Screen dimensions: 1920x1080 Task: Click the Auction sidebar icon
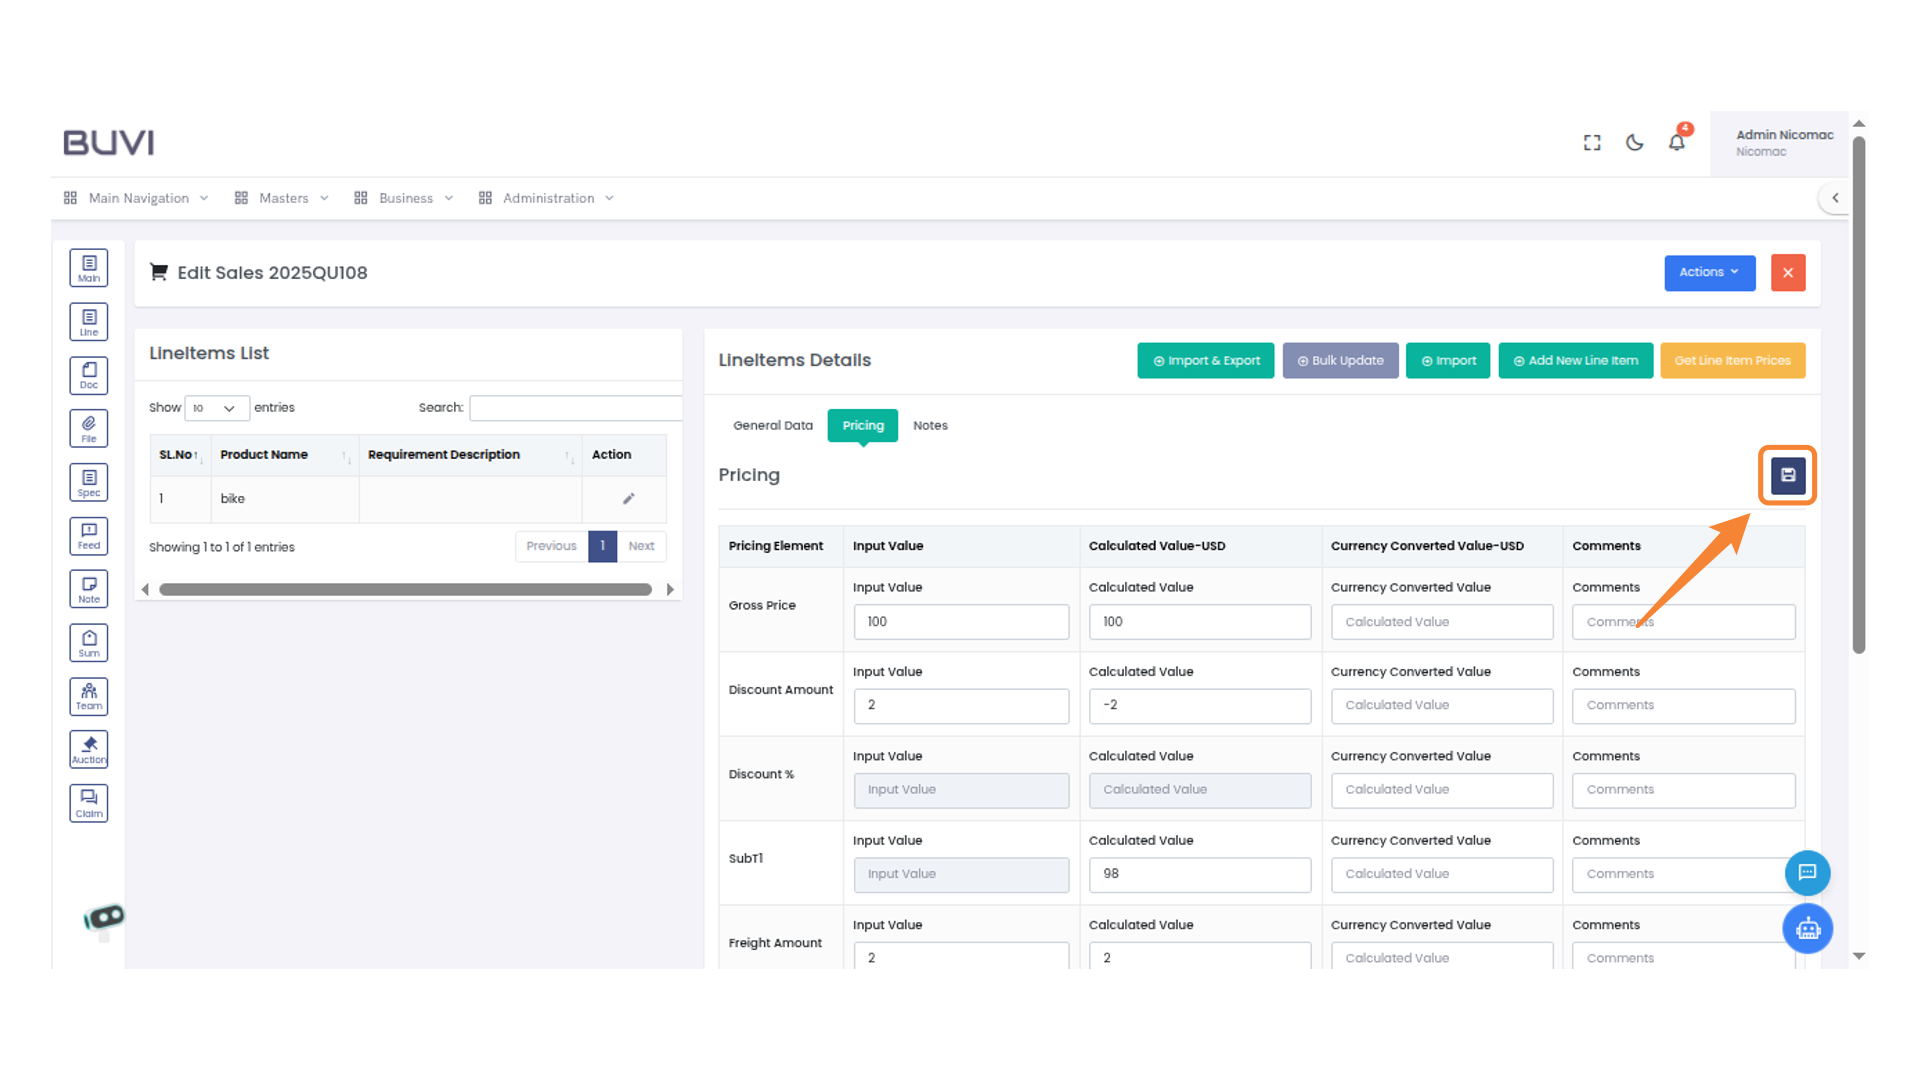click(89, 749)
